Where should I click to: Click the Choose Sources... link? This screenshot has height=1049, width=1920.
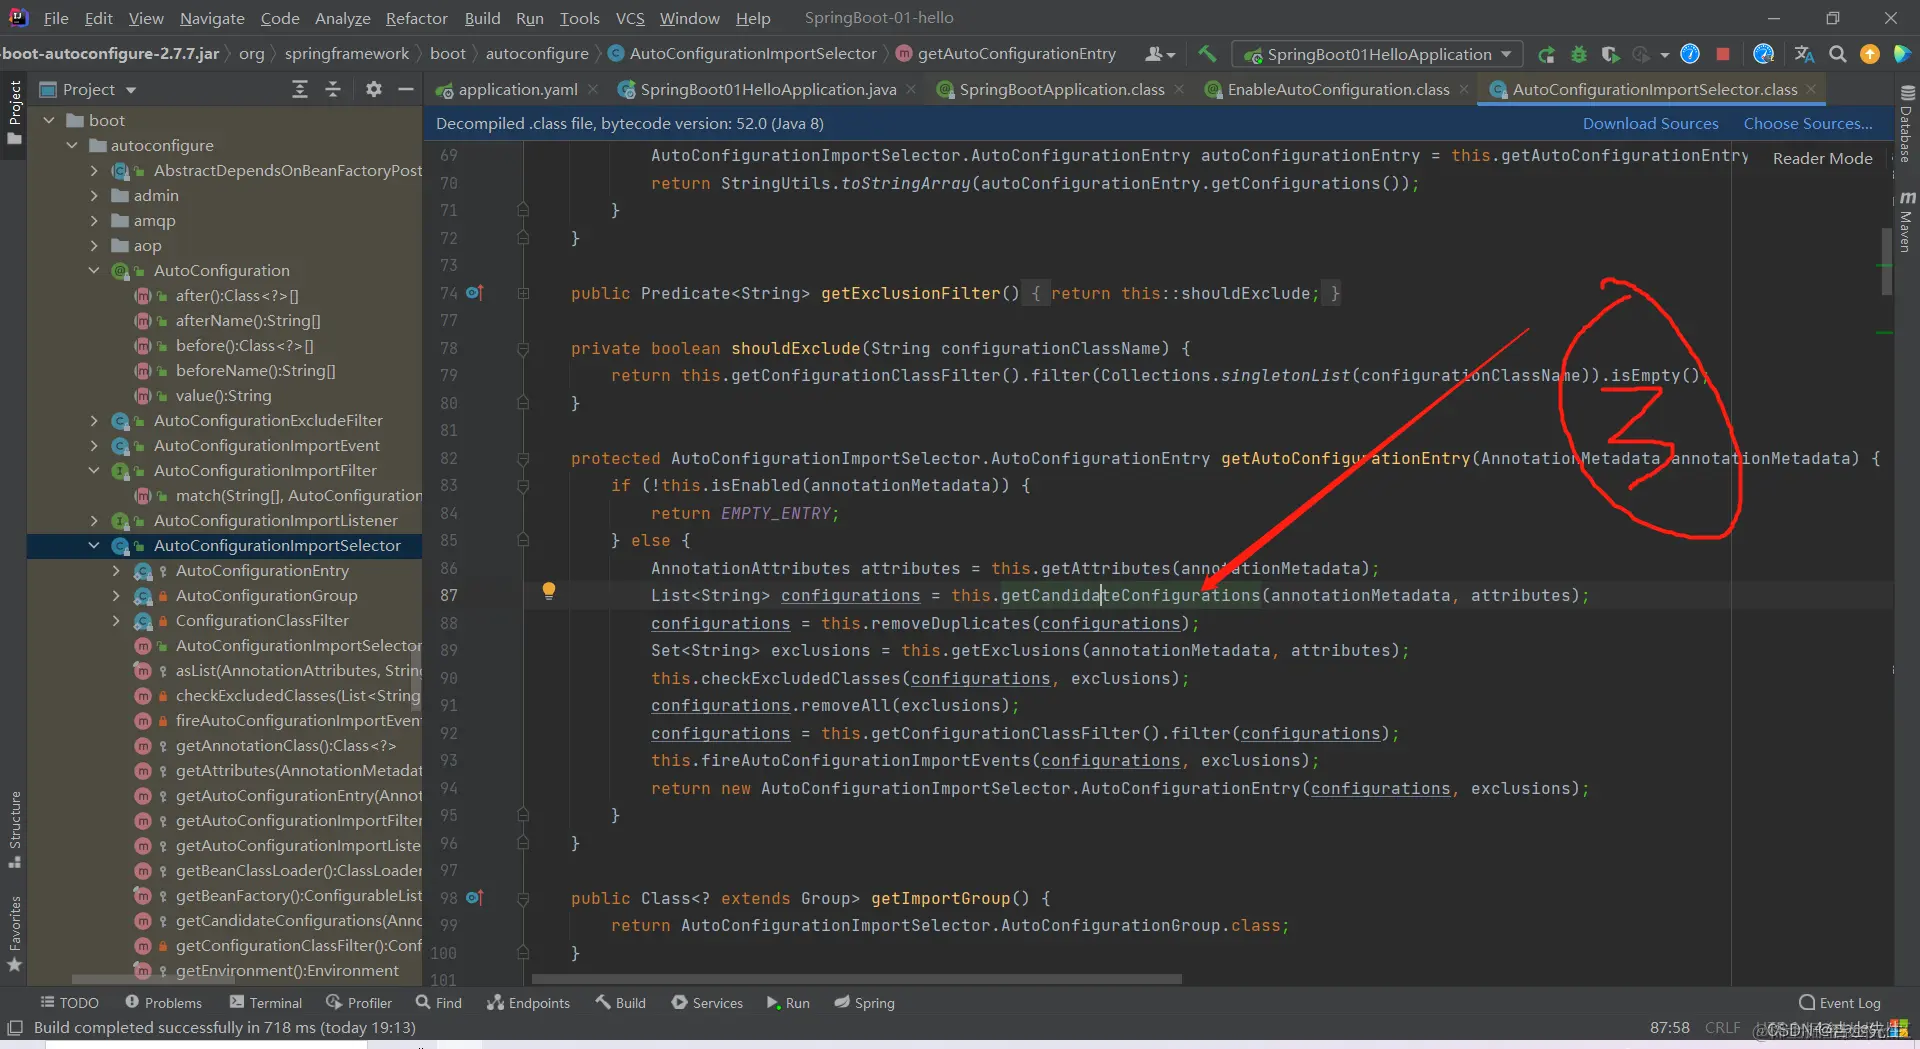[x=1808, y=123]
